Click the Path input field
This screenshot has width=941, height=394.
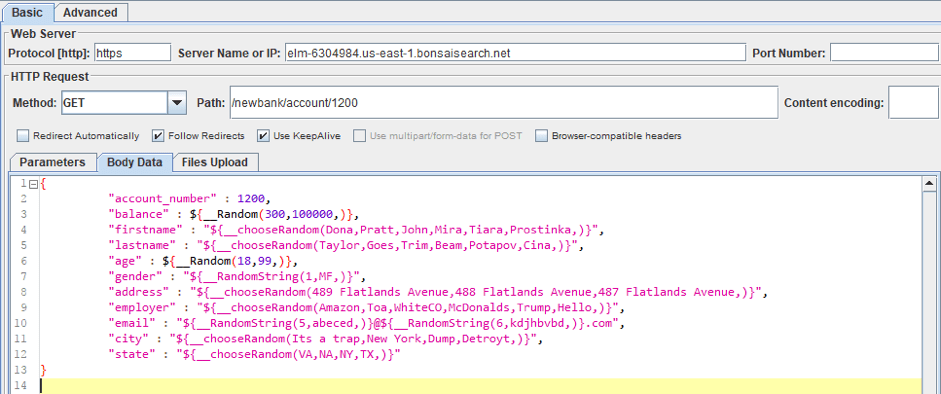503,103
